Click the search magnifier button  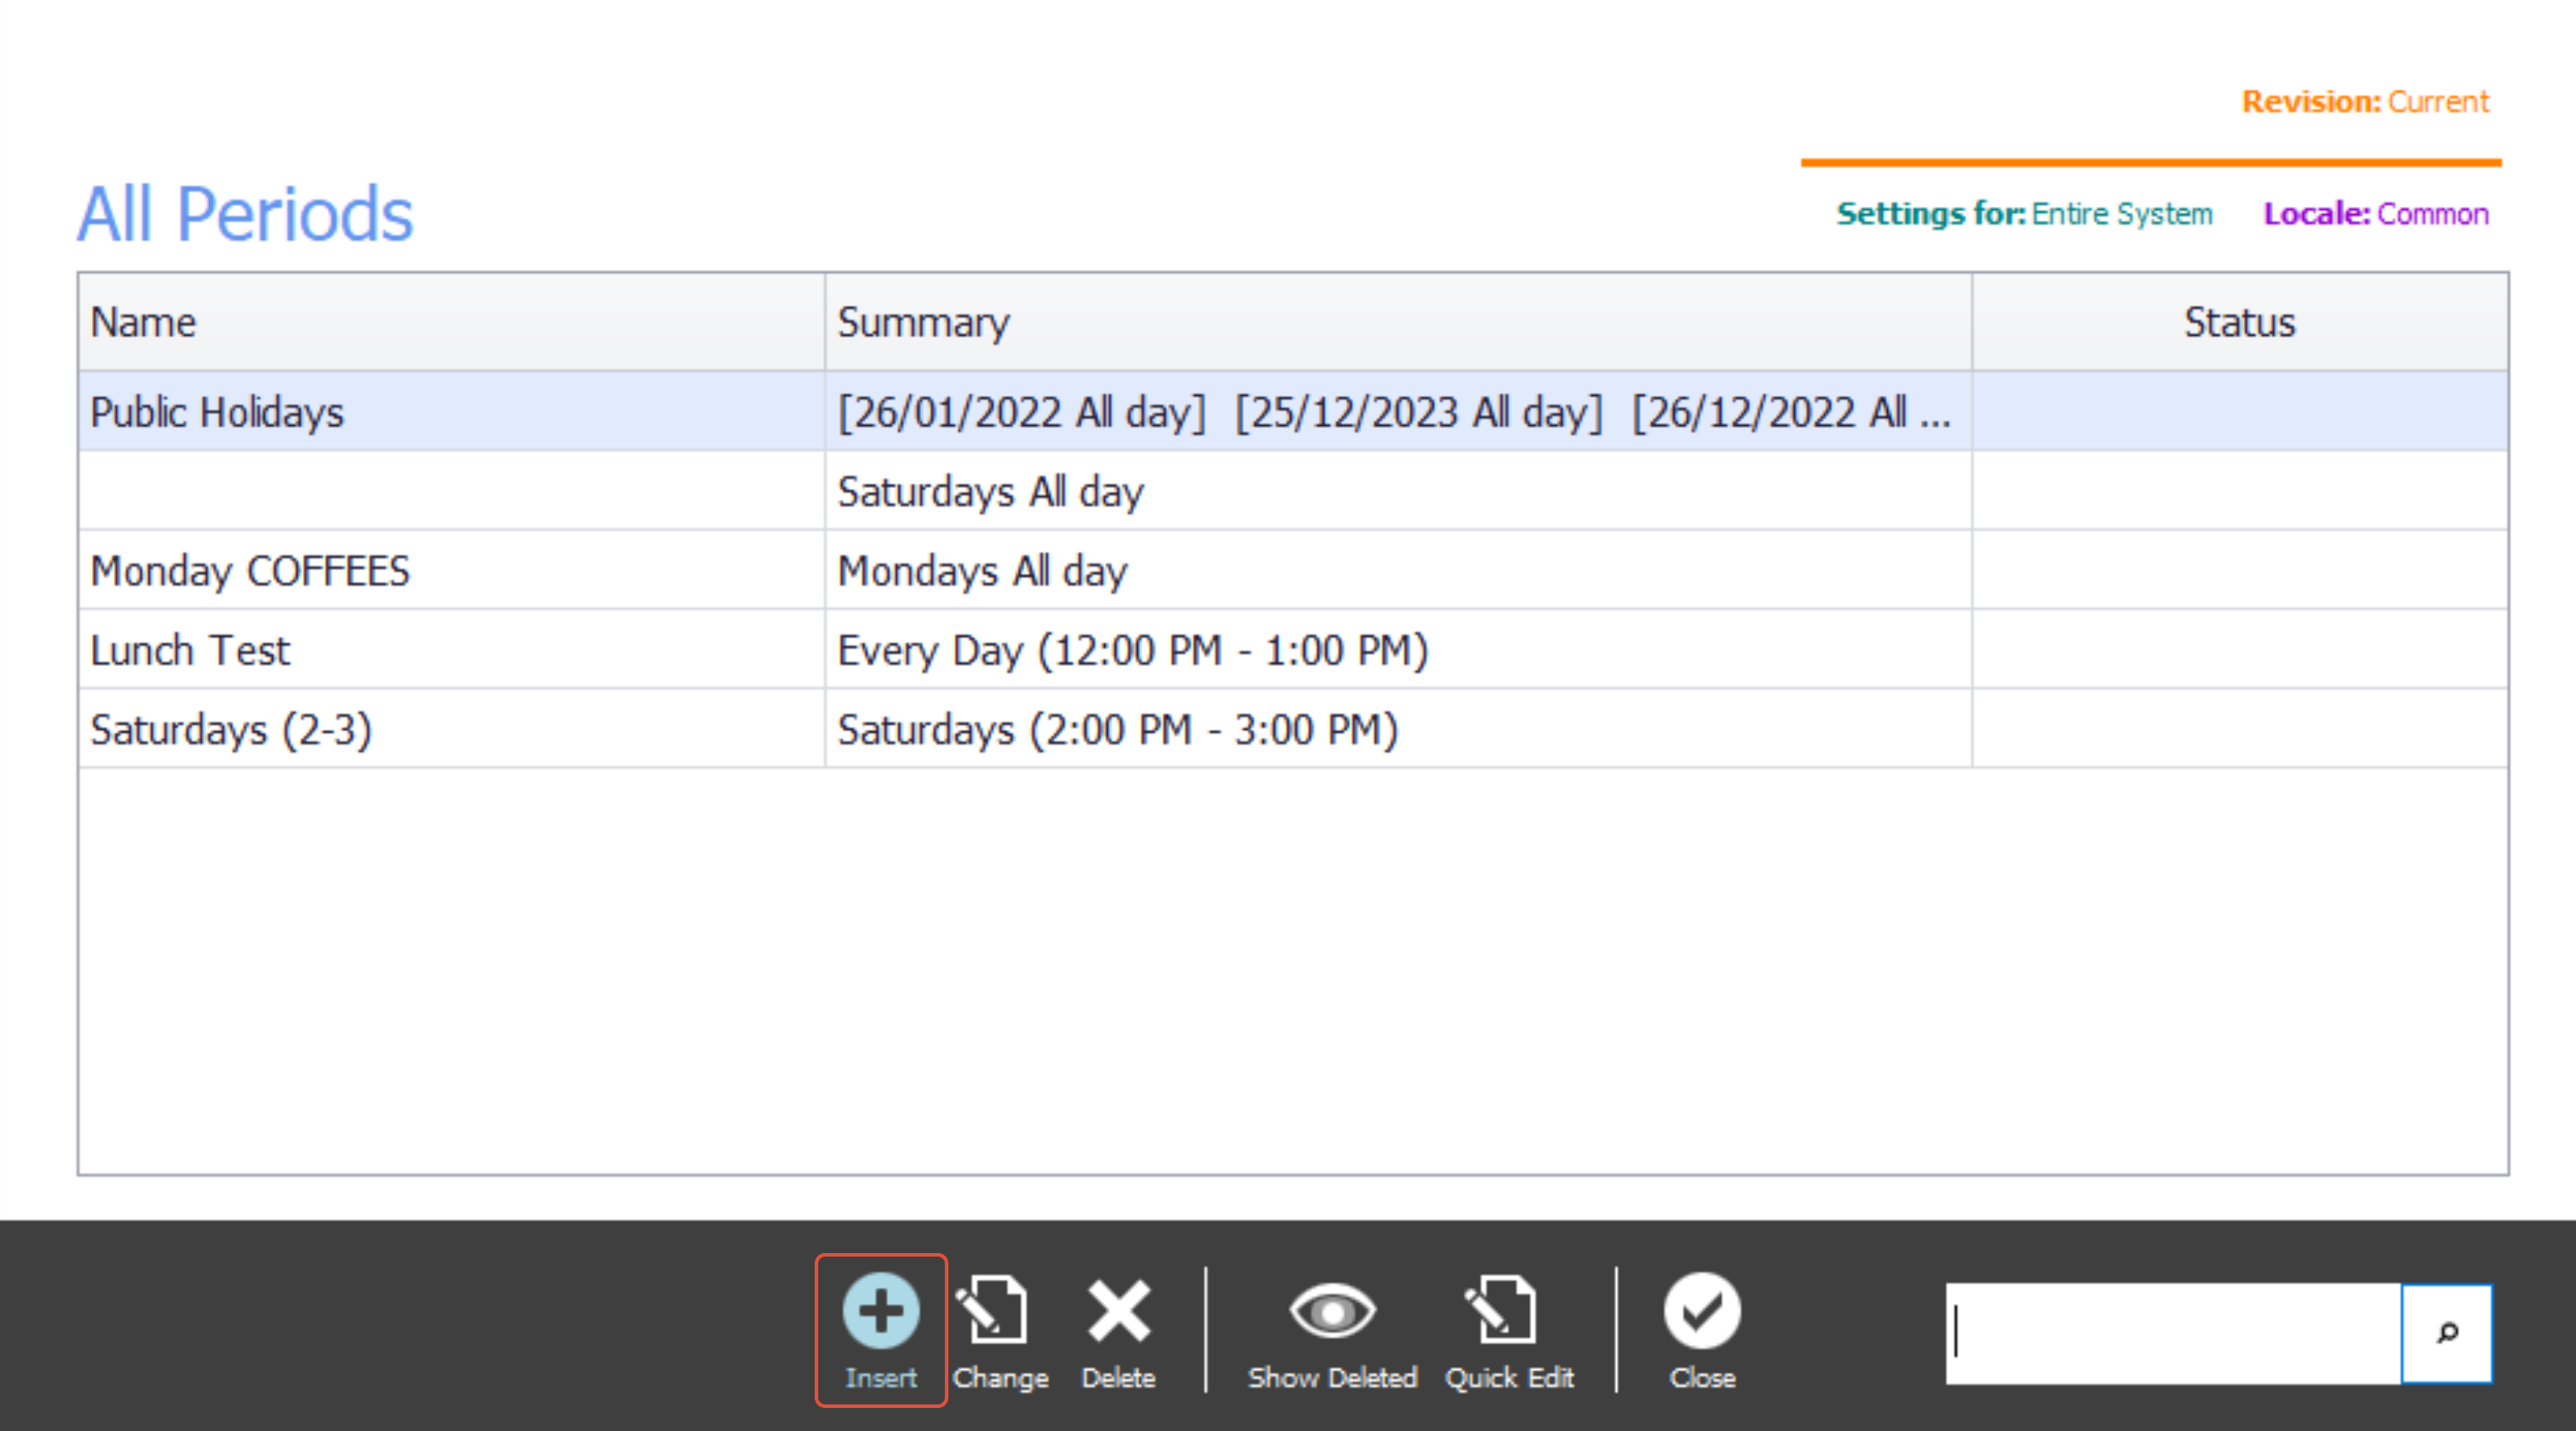point(2447,1333)
